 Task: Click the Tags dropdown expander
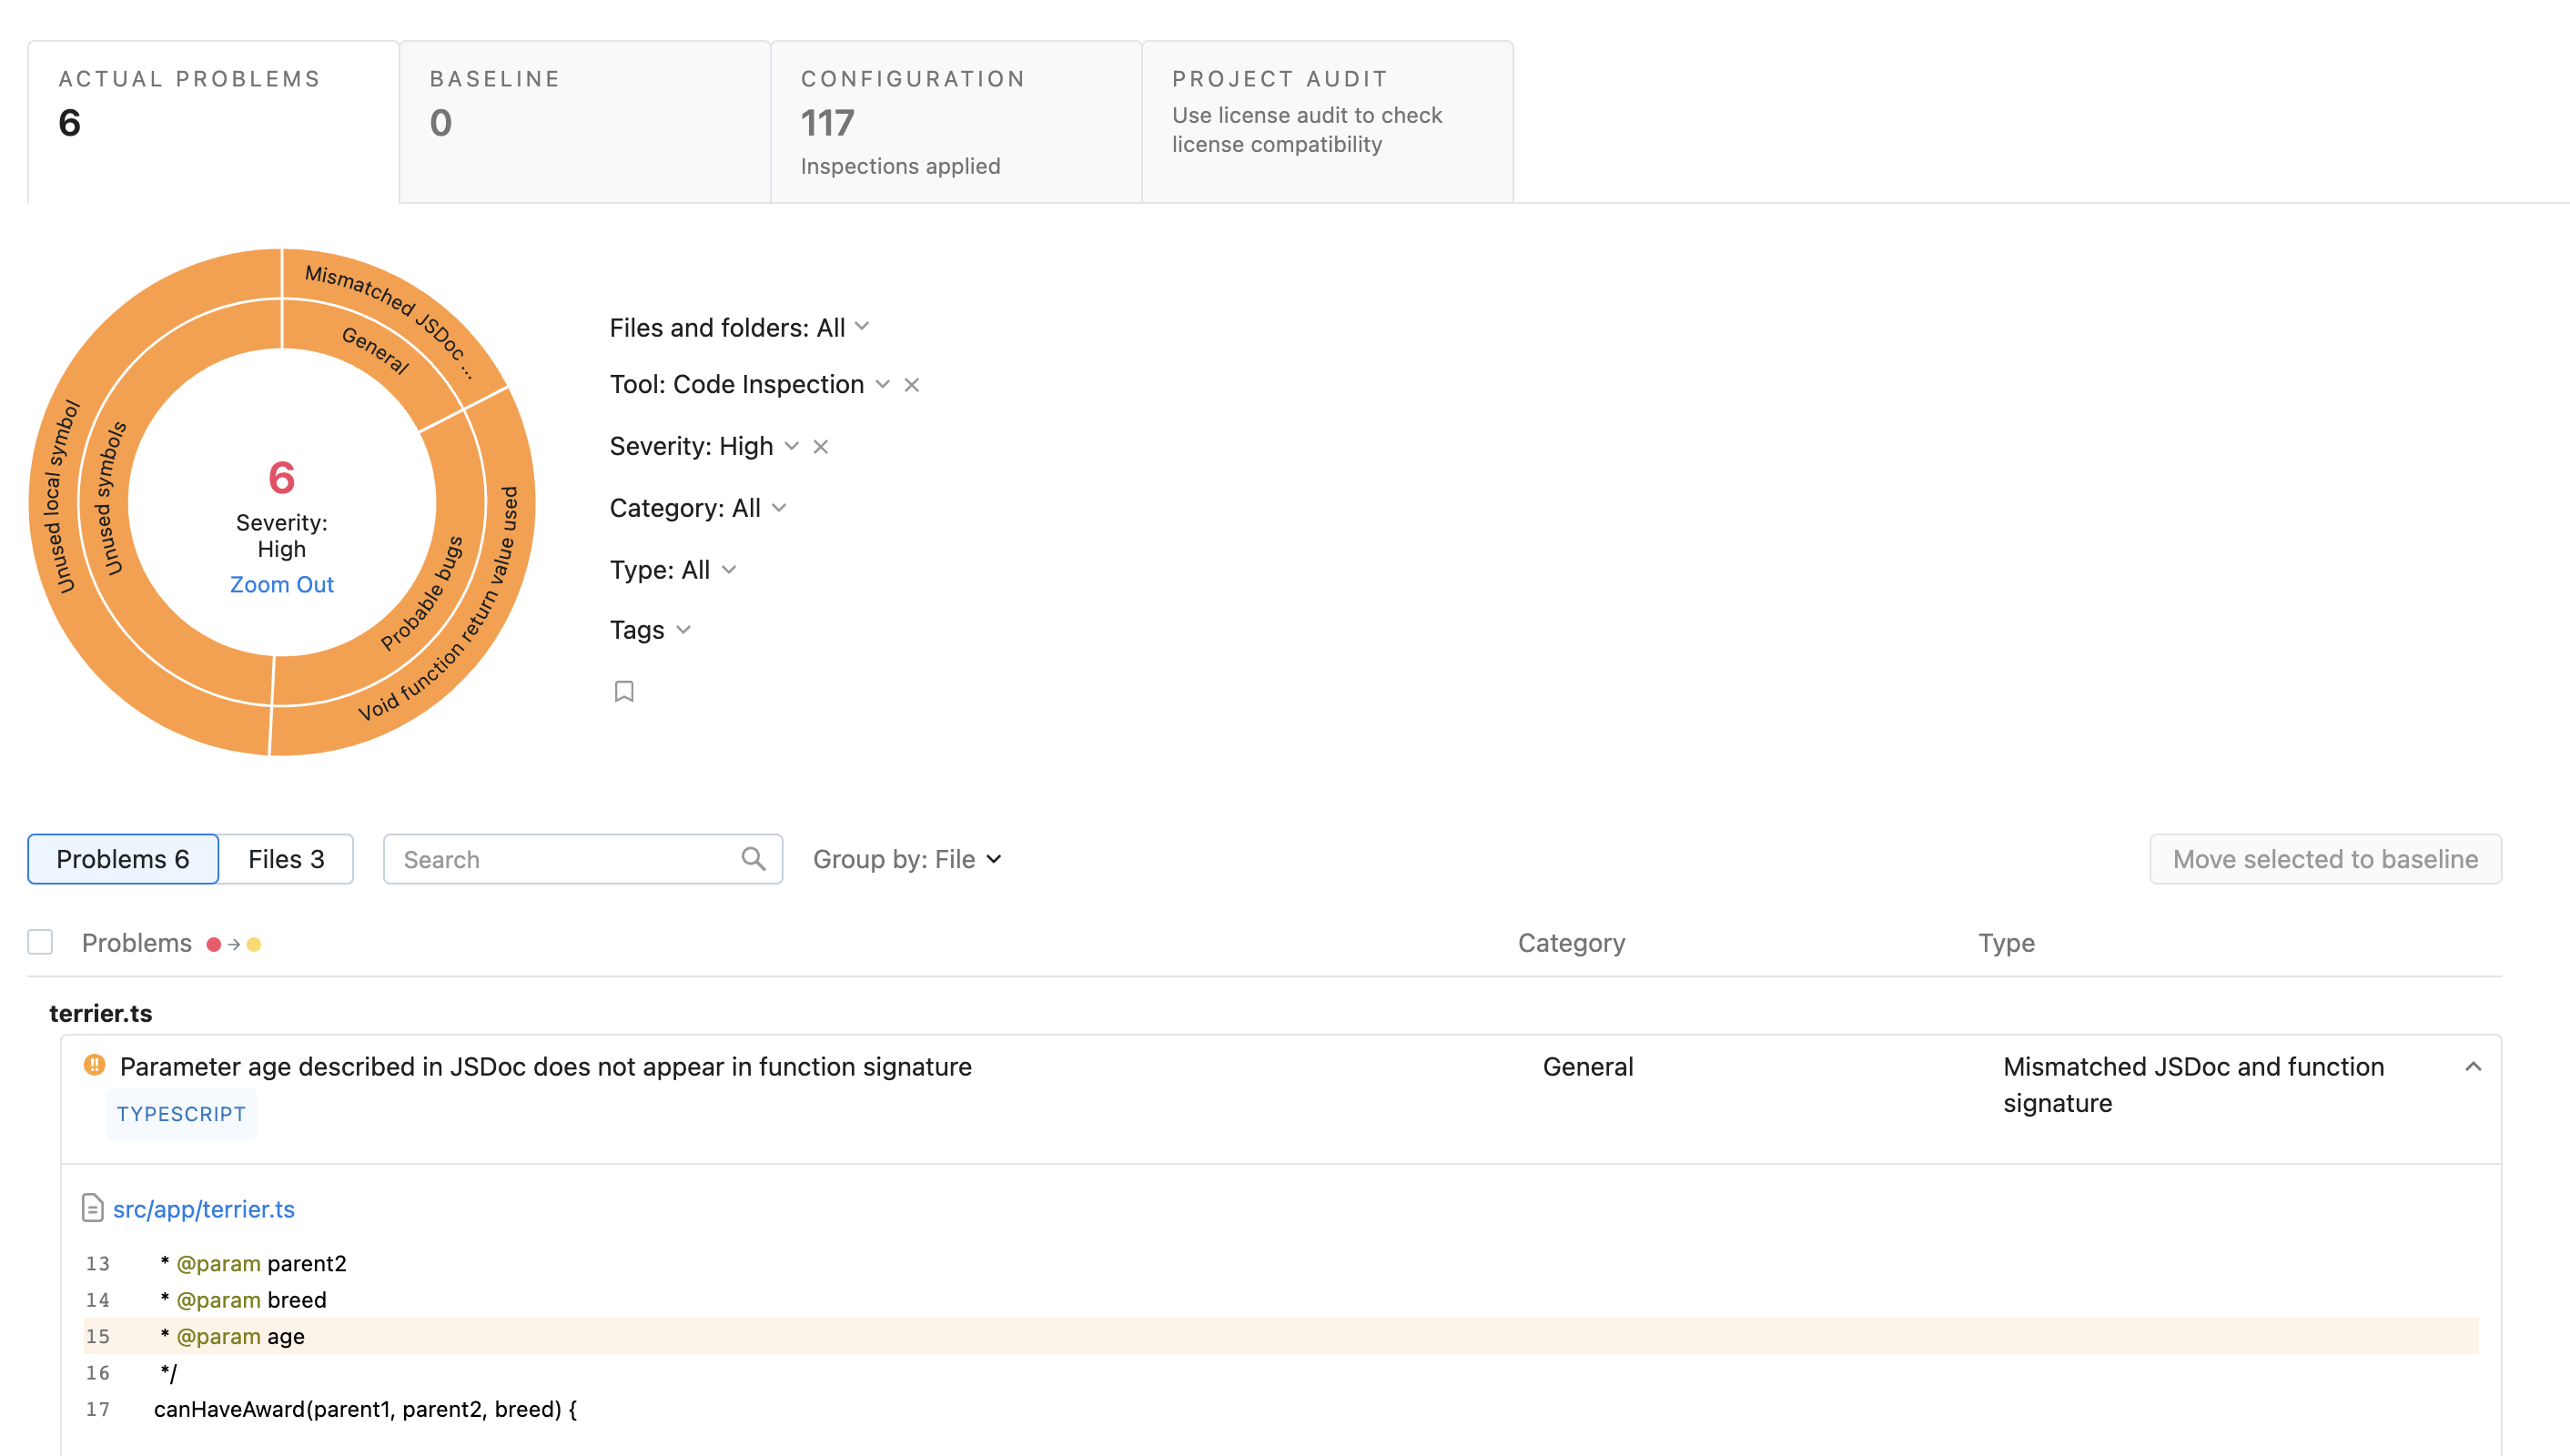point(685,630)
